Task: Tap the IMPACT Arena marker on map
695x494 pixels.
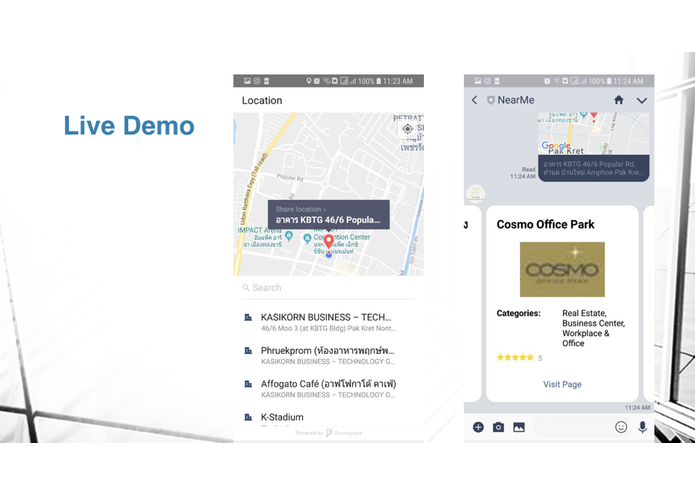Action: (x=289, y=235)
